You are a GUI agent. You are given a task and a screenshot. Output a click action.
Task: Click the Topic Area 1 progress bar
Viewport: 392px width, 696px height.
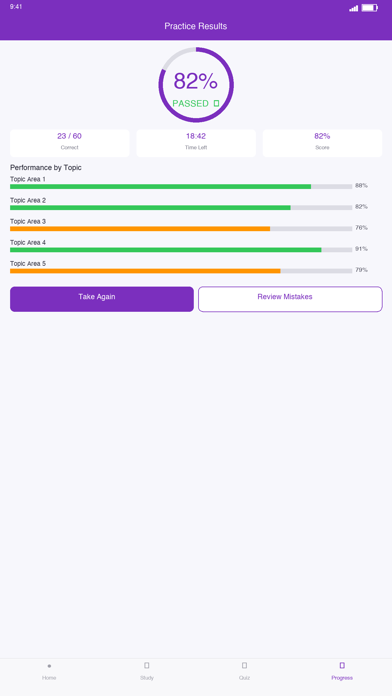click(x=181, y=186)
